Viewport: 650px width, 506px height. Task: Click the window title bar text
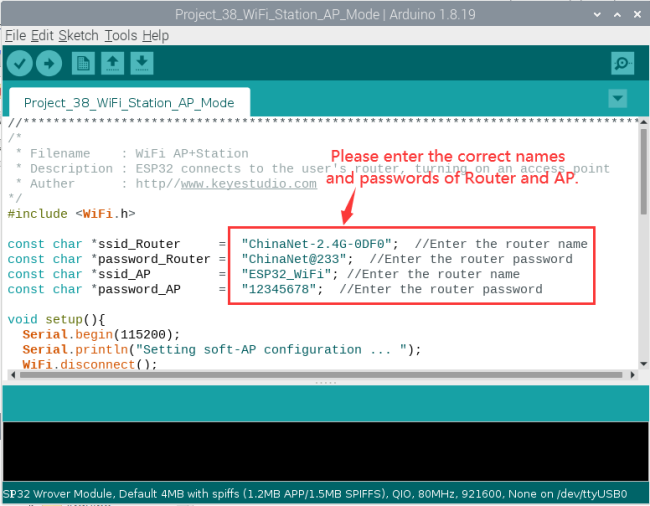[x=325, y=15]
